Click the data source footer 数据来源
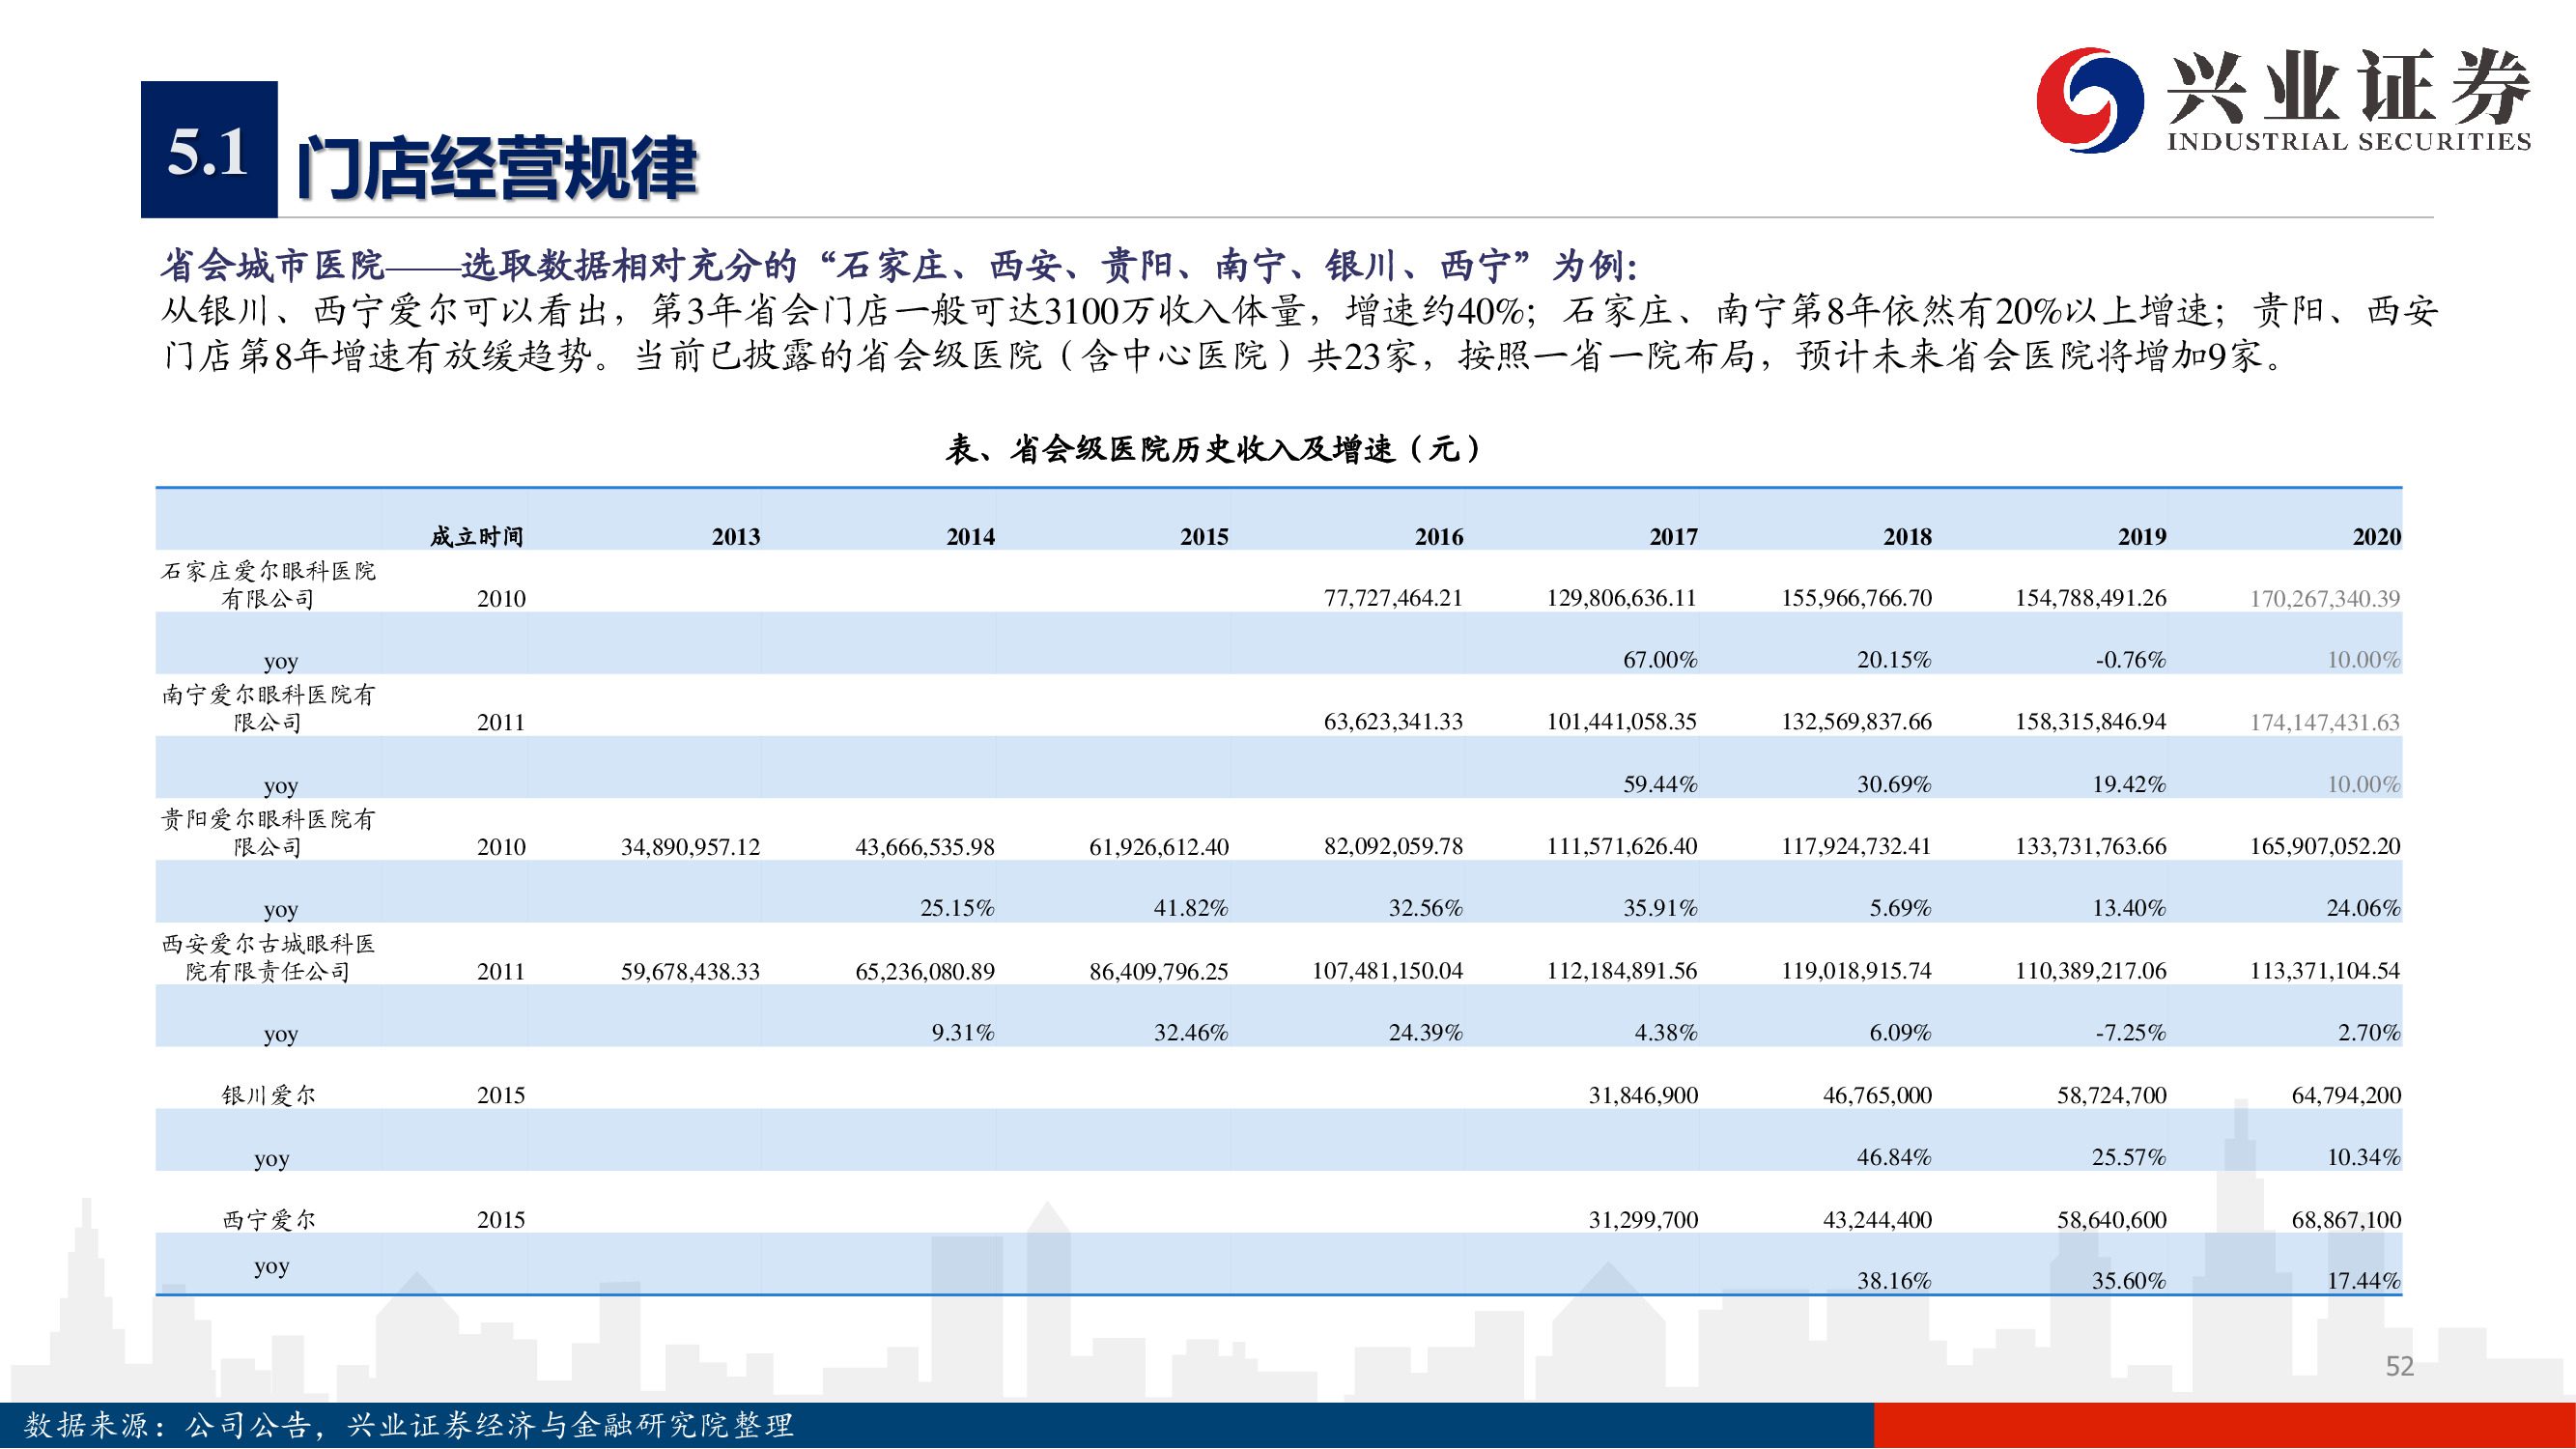 409,1425
